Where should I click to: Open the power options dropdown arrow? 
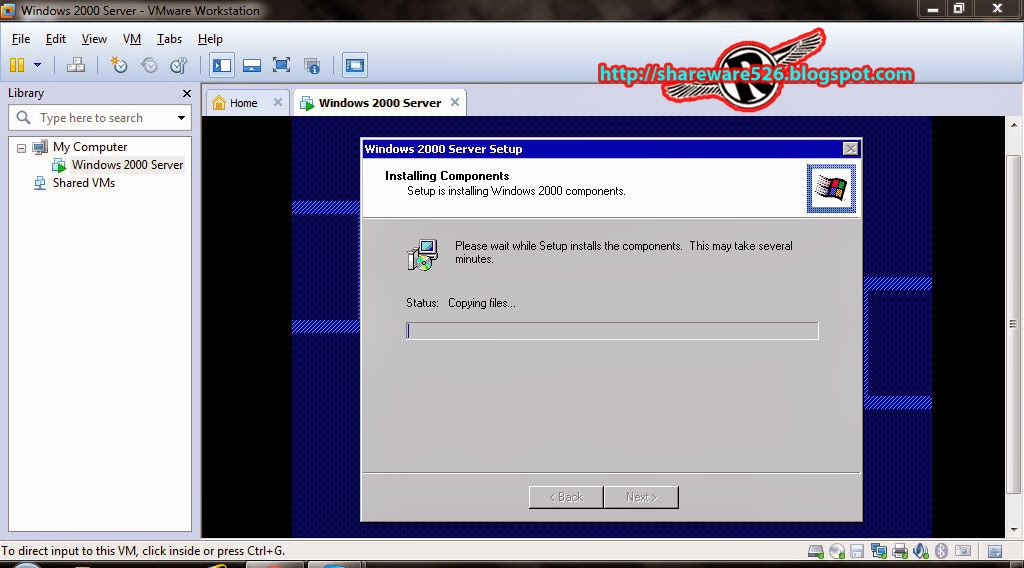click(37, 65)
